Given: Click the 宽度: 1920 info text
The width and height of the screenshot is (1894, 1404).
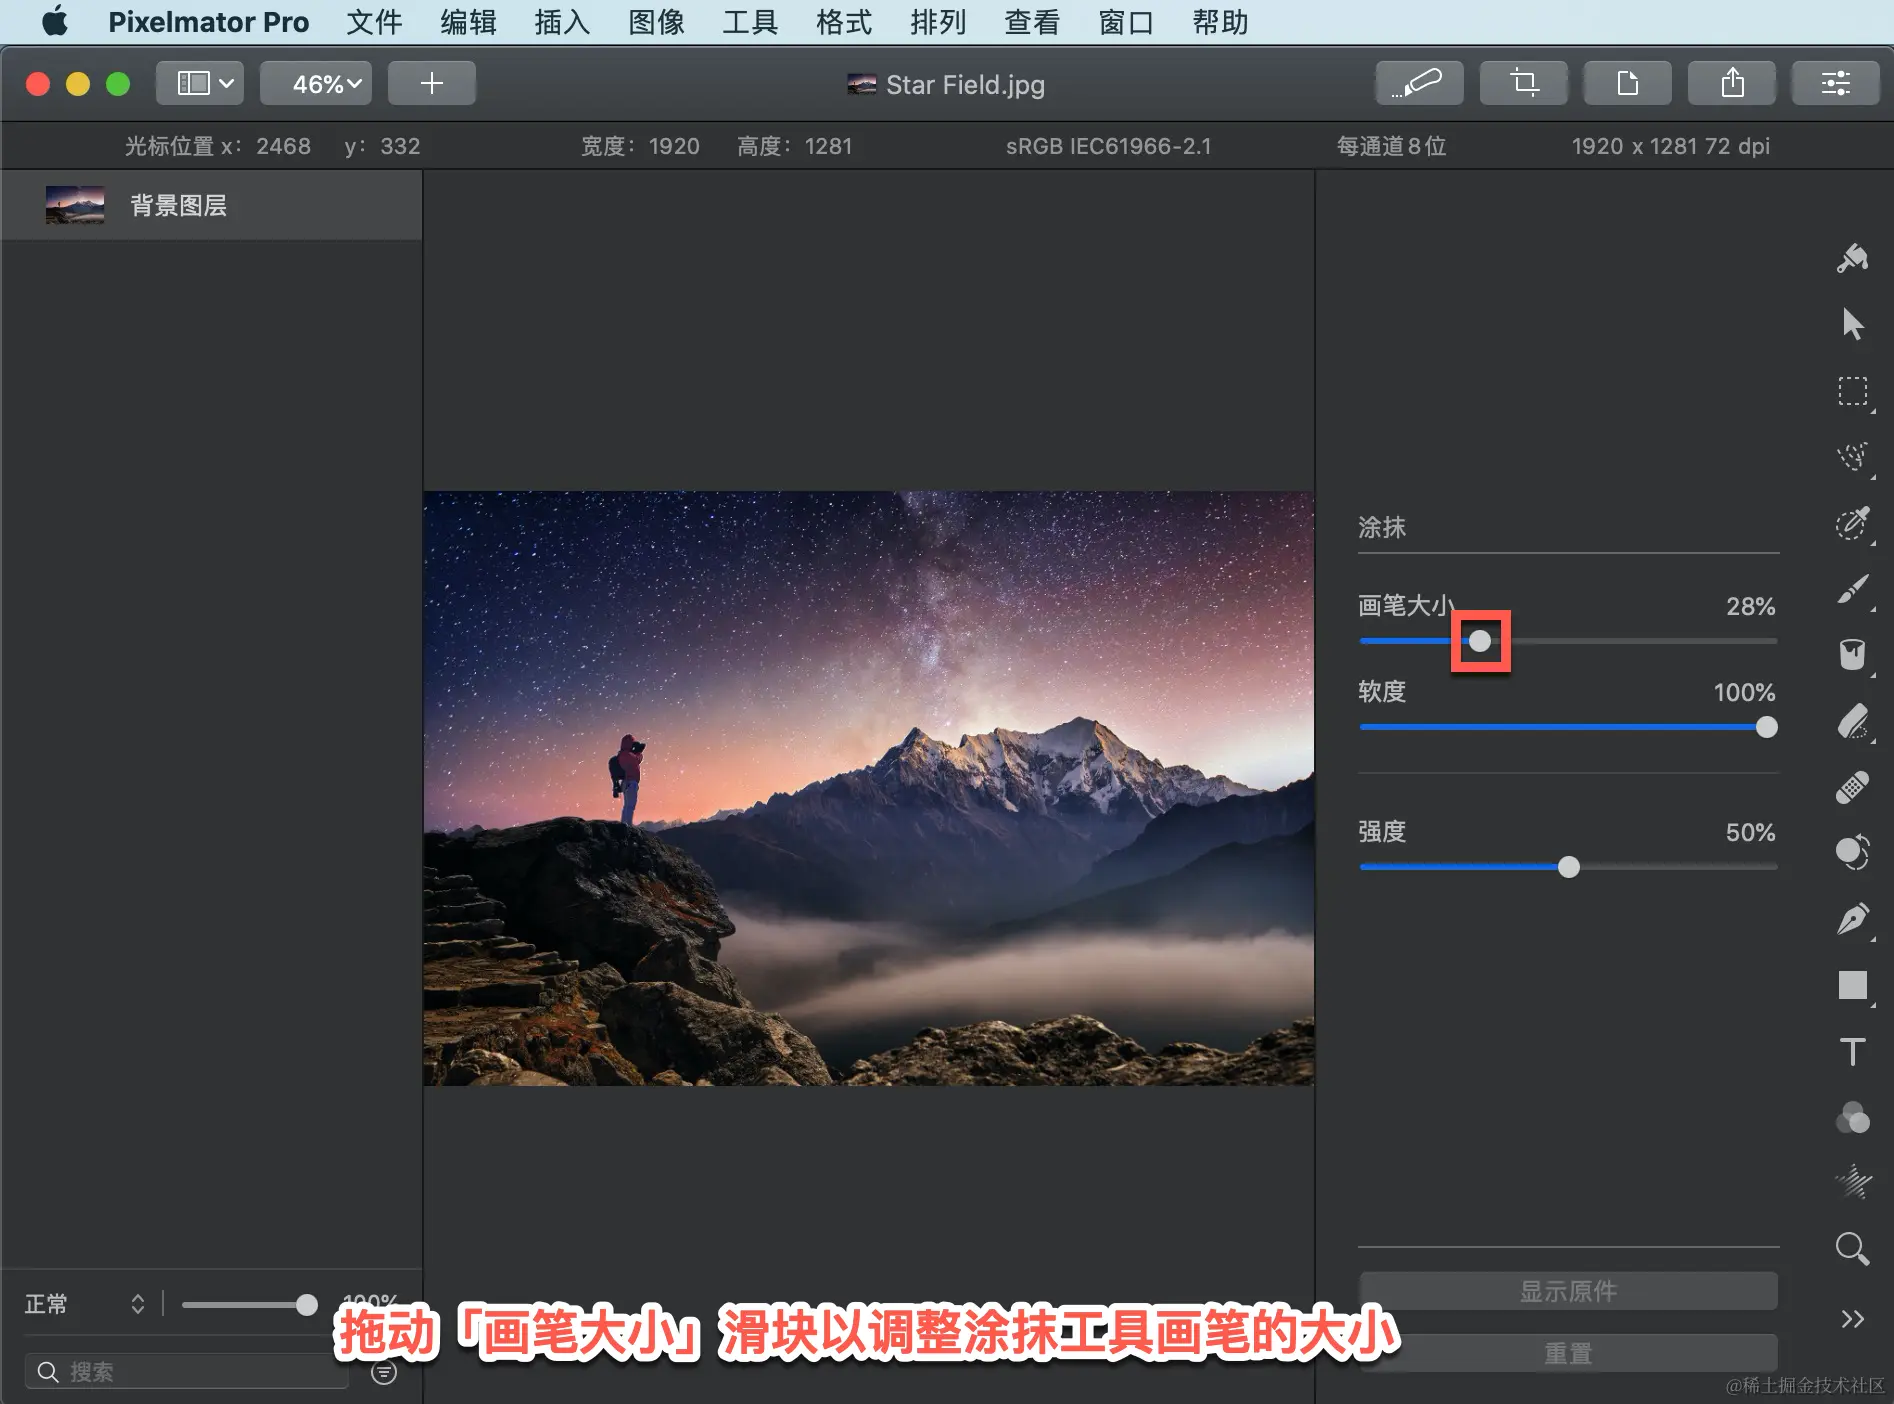Looking at the screenshot, I should (x=640, y=146).
